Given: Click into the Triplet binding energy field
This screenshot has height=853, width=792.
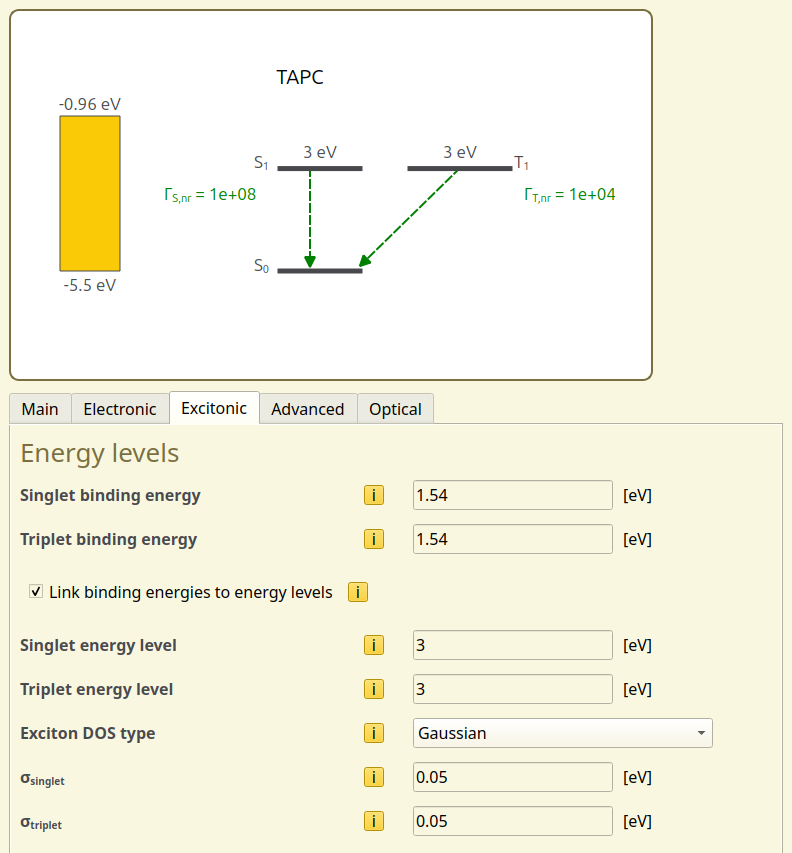Looking at the screenshot, I should click(x=512, y=540).
